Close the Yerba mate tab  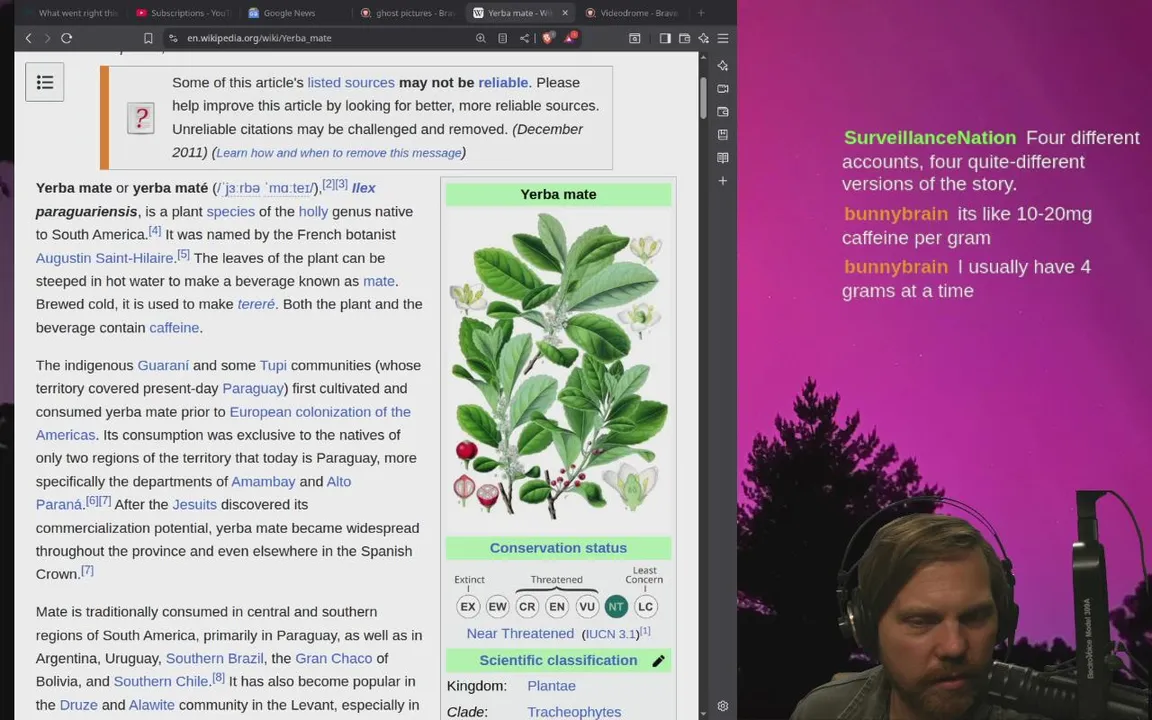point(565,13)
